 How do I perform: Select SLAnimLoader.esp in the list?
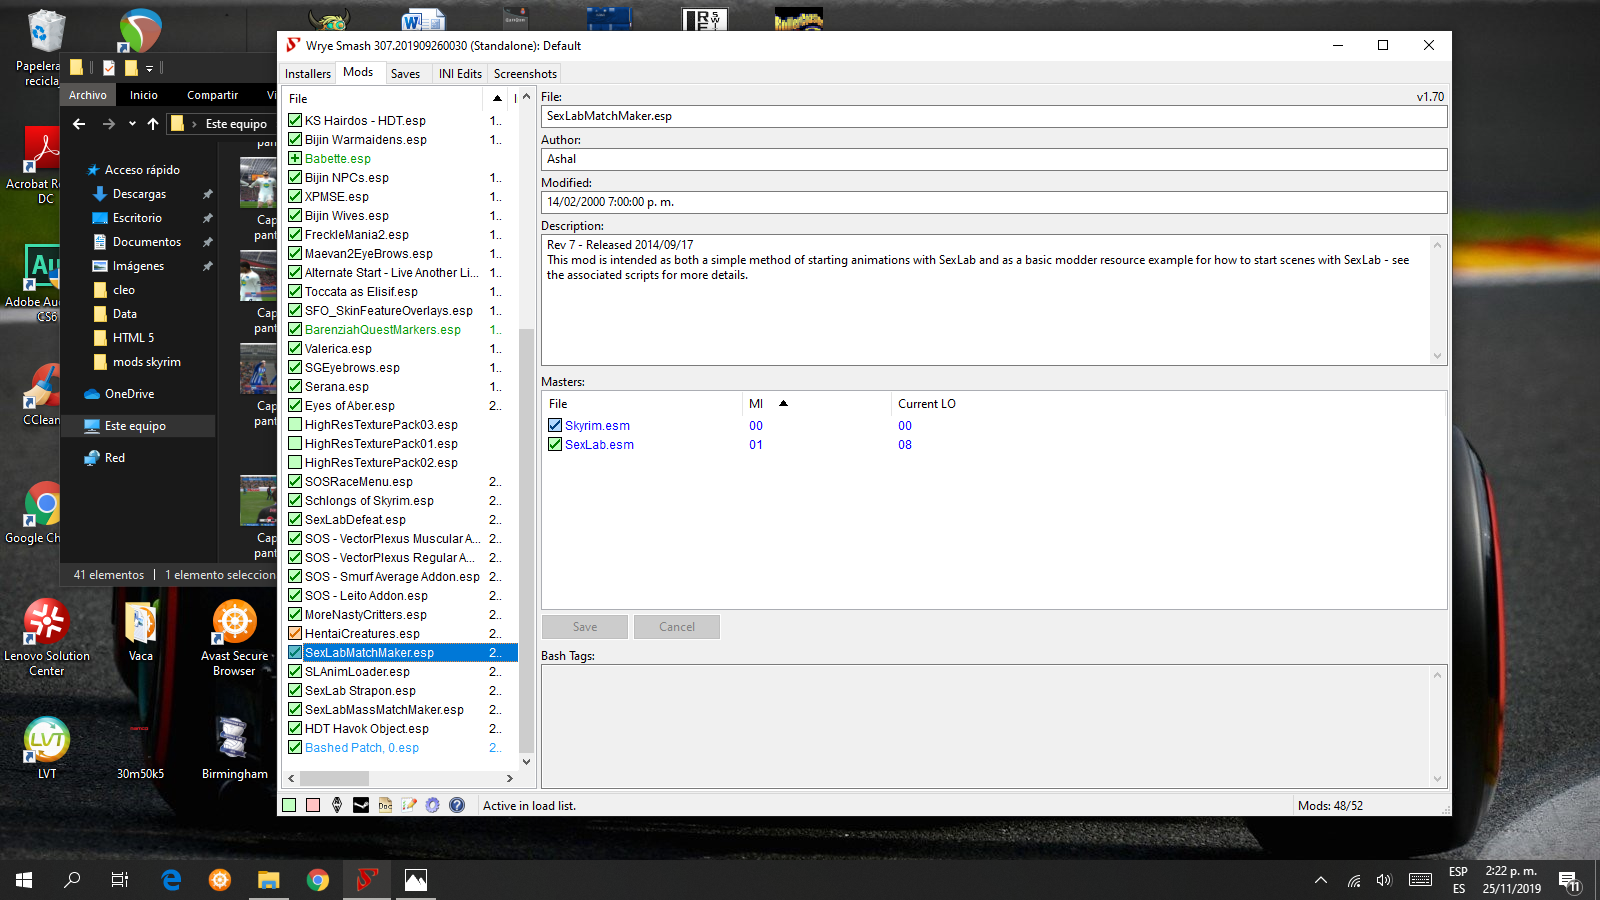pos(357,671)
